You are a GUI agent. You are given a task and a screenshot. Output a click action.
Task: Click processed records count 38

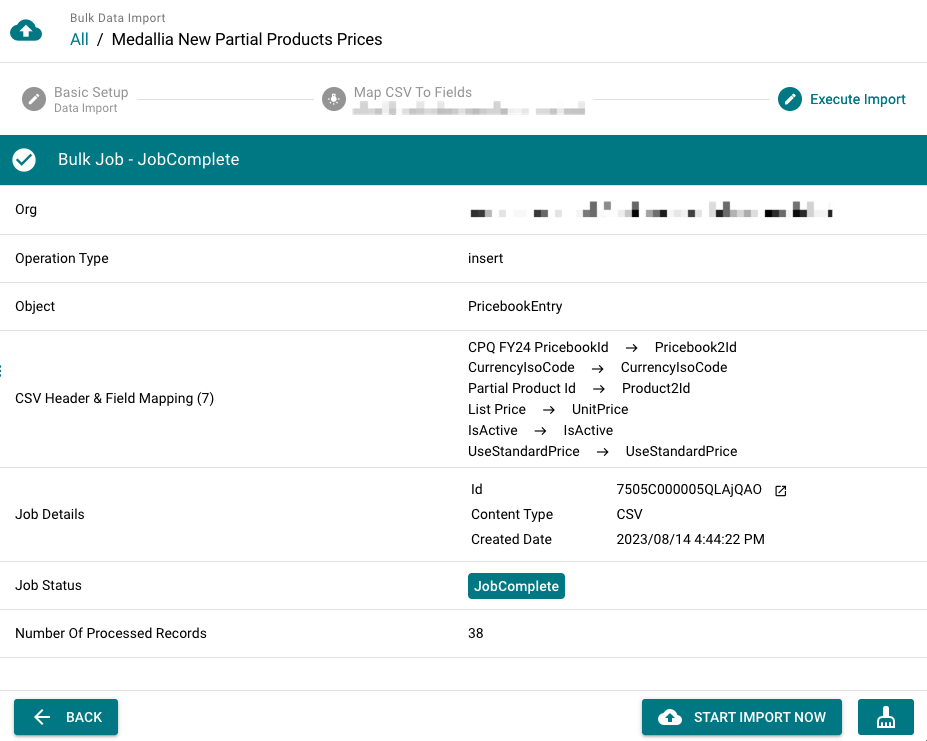pos(475,633)
